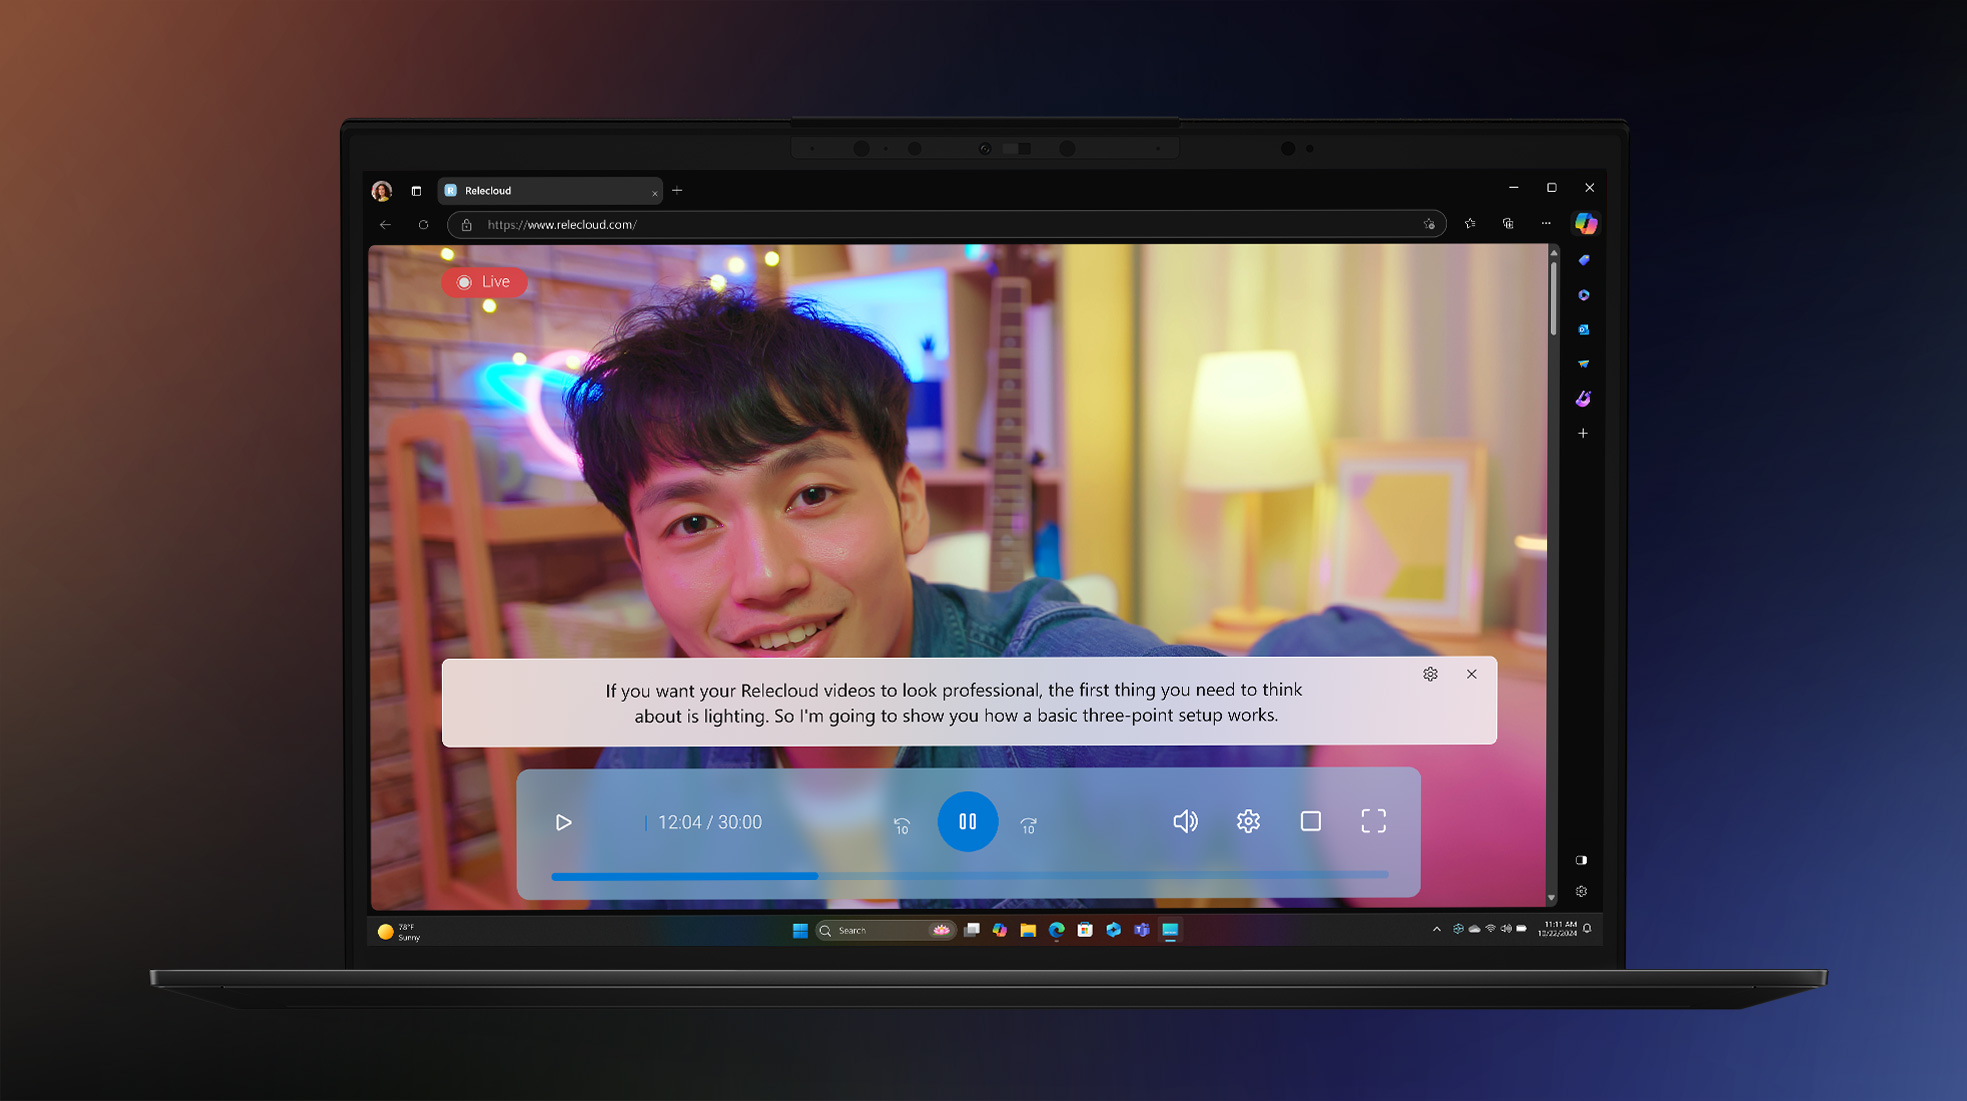Screen dimensions: 1967x1101
Task: Open Copilot in the Edge toolbar
Action: click(x=1587, y=224)
